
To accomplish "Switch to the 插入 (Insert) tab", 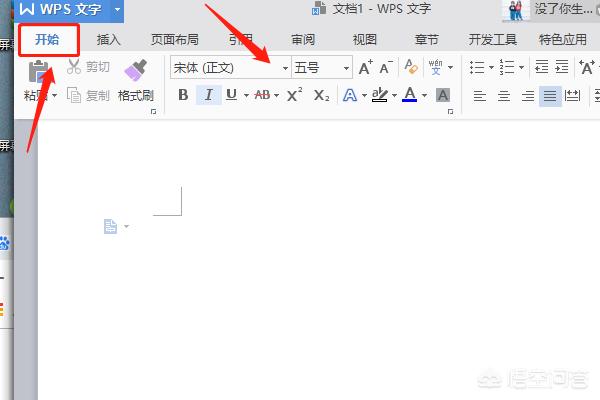I will [109, 39].
